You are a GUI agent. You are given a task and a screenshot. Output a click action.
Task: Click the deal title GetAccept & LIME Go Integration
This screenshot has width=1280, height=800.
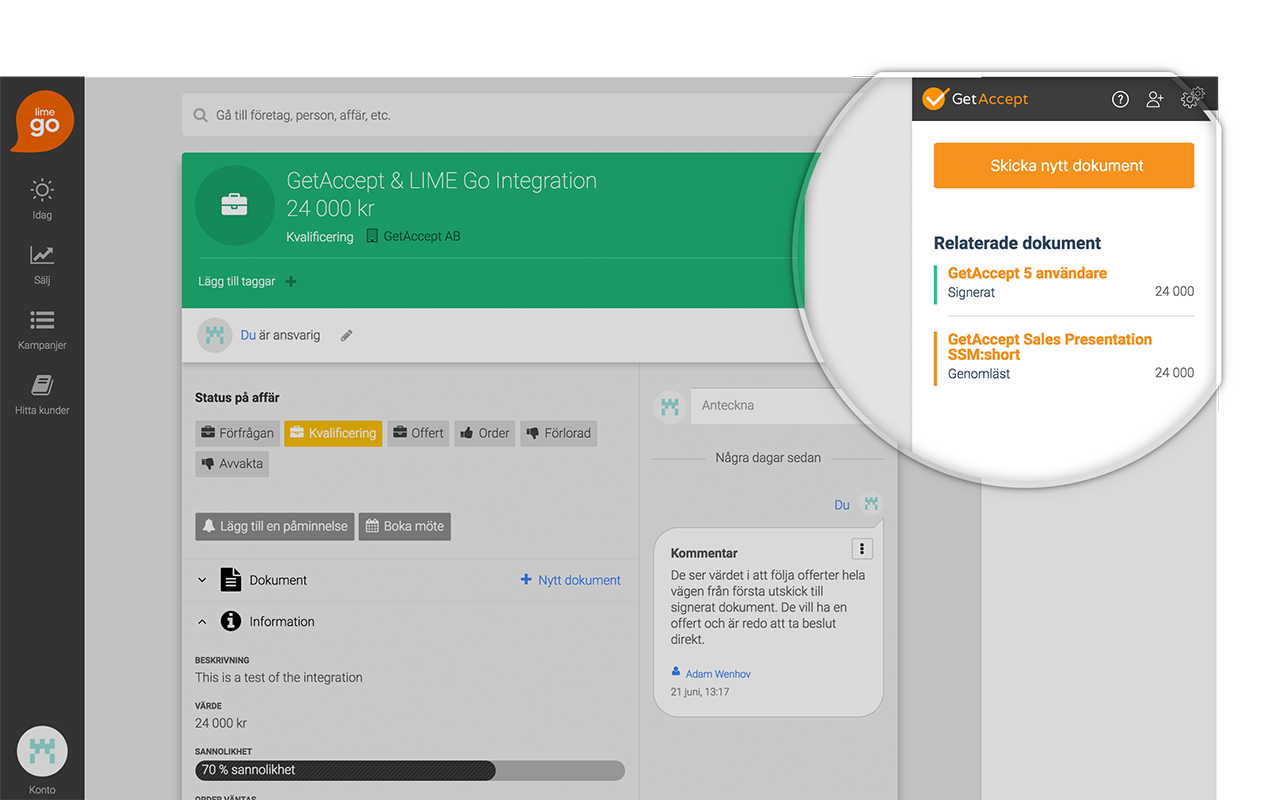click(x=442, y=181)
